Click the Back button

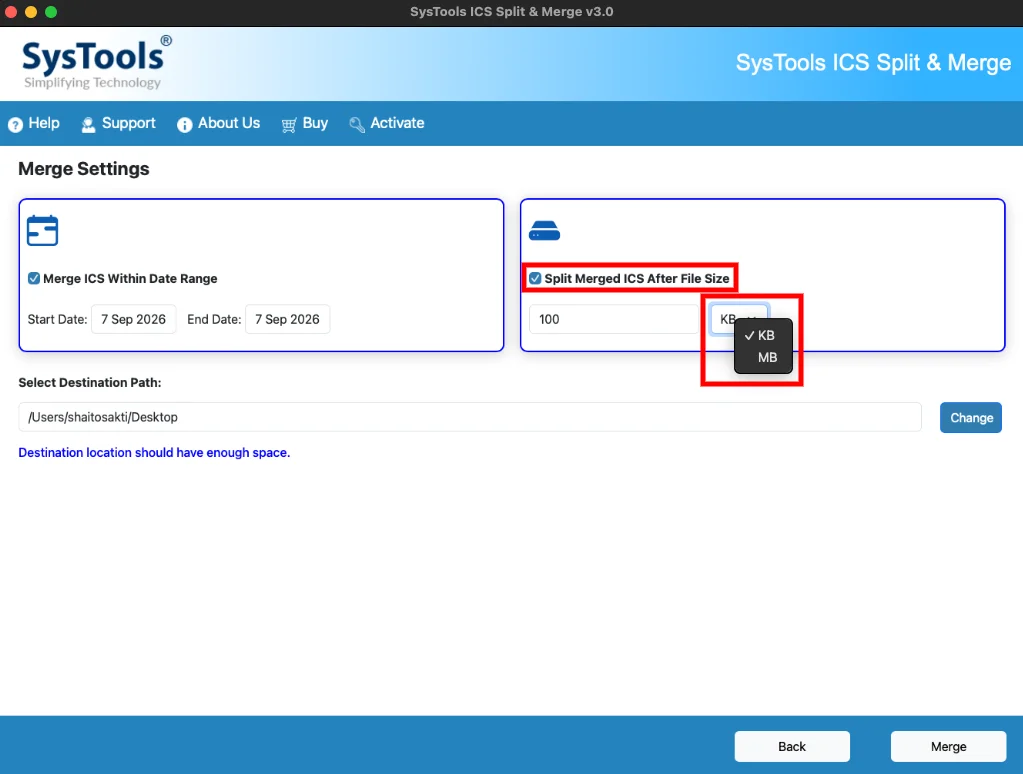pyautogui.click(x=792, y=747)
